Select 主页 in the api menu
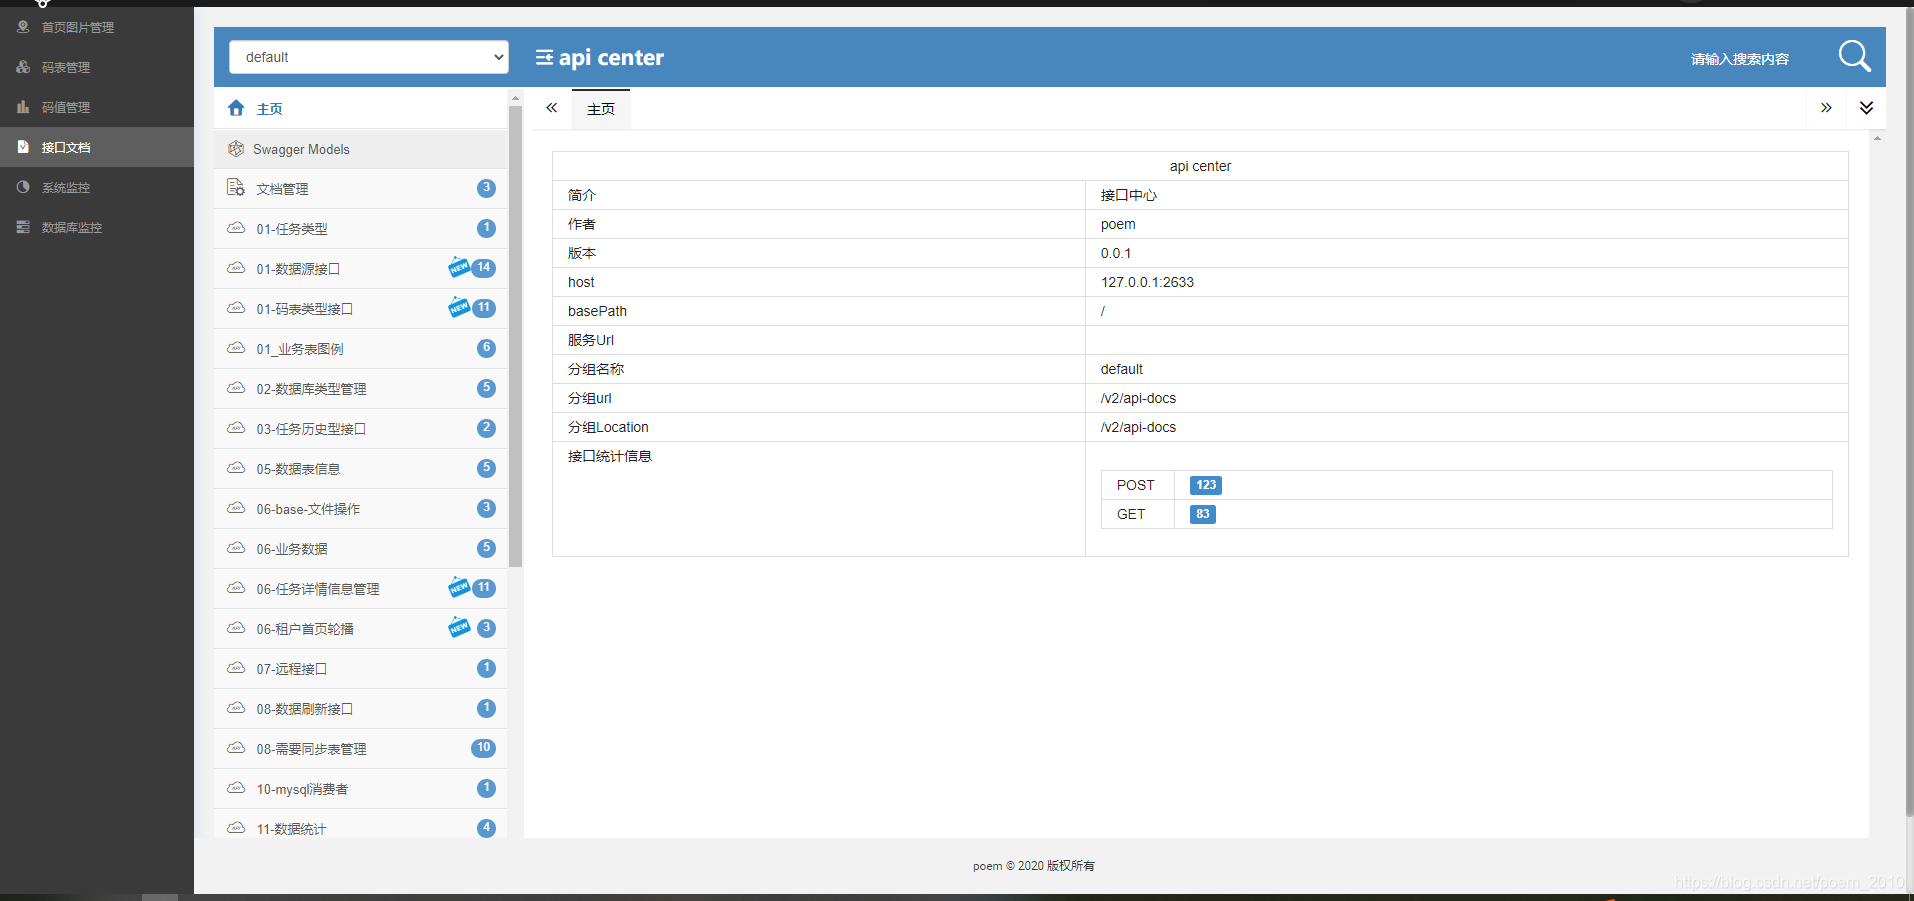Image resolution: width=1914 pixels, height=901 pixels. [361, 108]
